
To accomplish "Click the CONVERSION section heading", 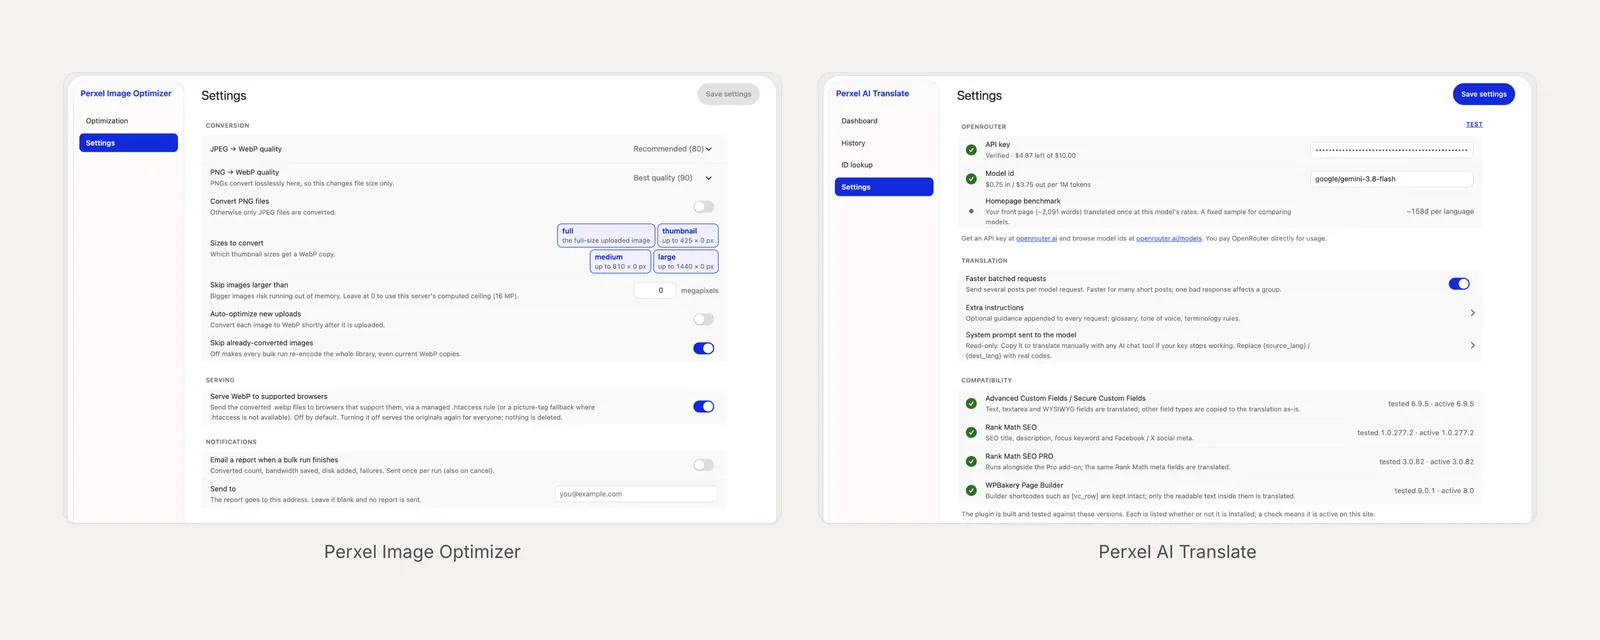I will tap(227, 125).
